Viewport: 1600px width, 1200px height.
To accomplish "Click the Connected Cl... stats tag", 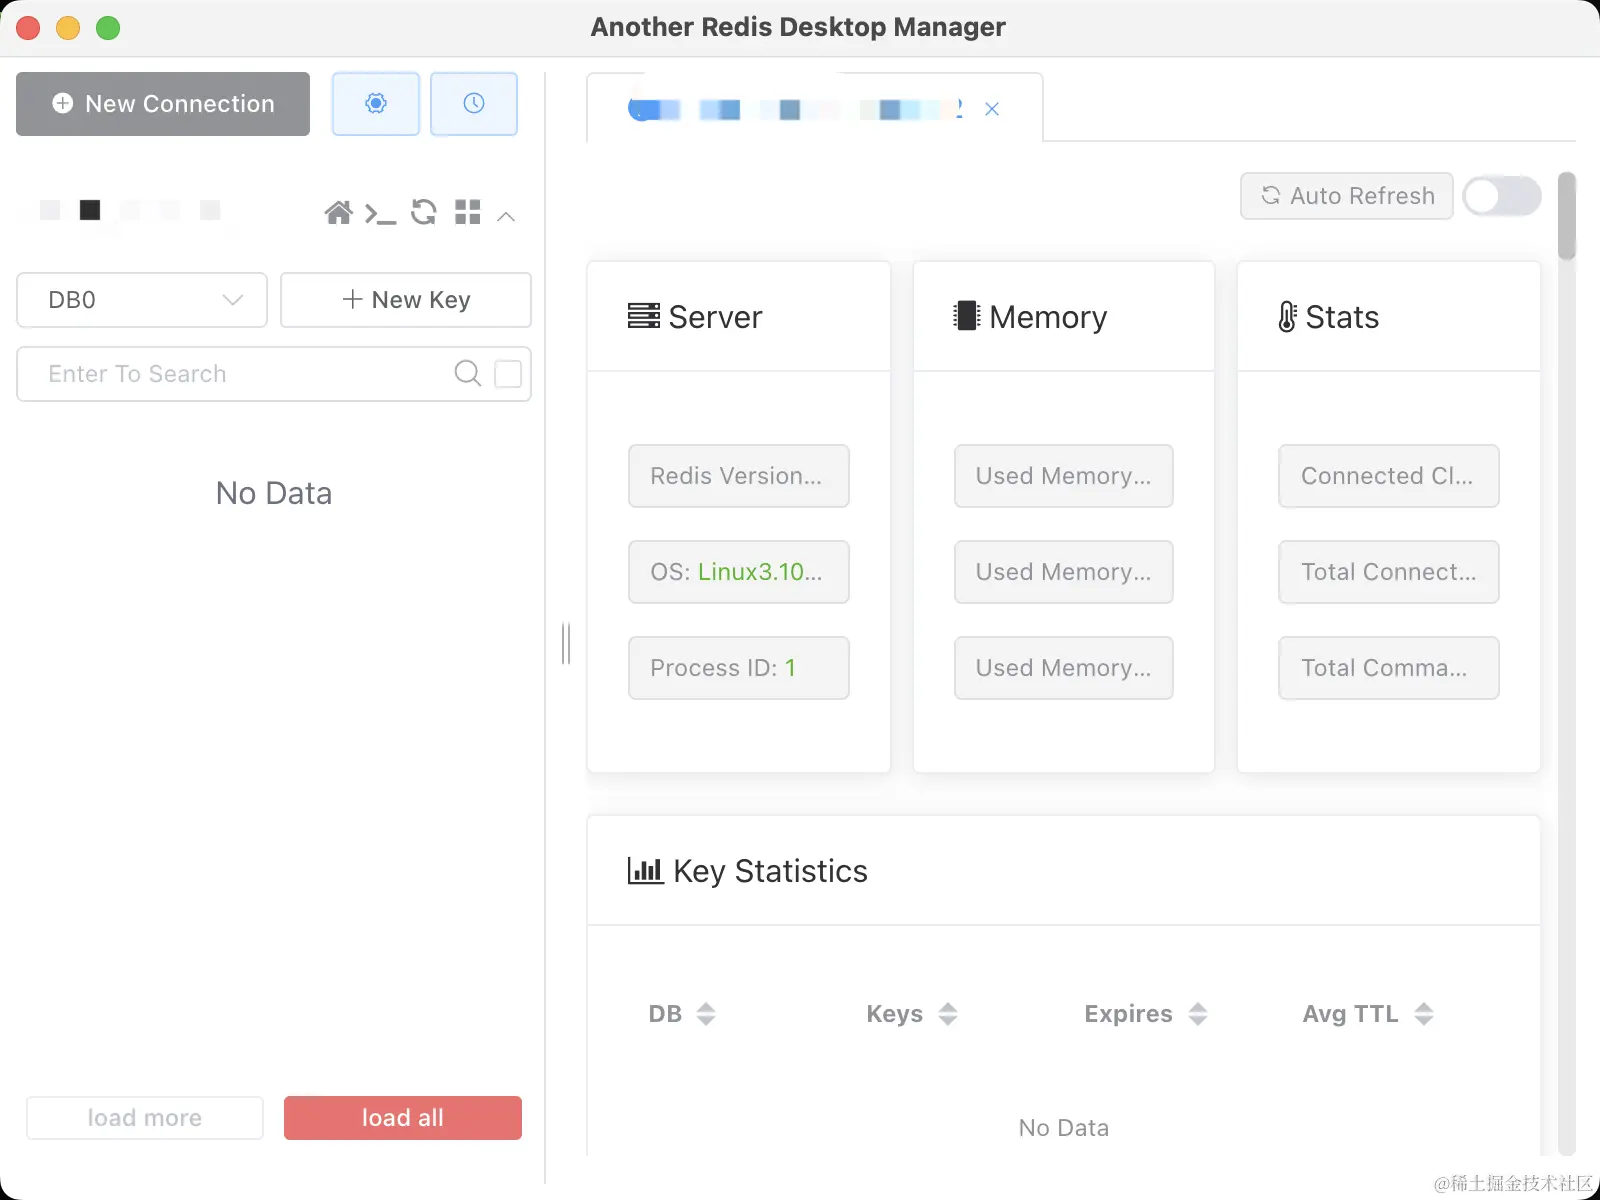I will coord(1389,476).
